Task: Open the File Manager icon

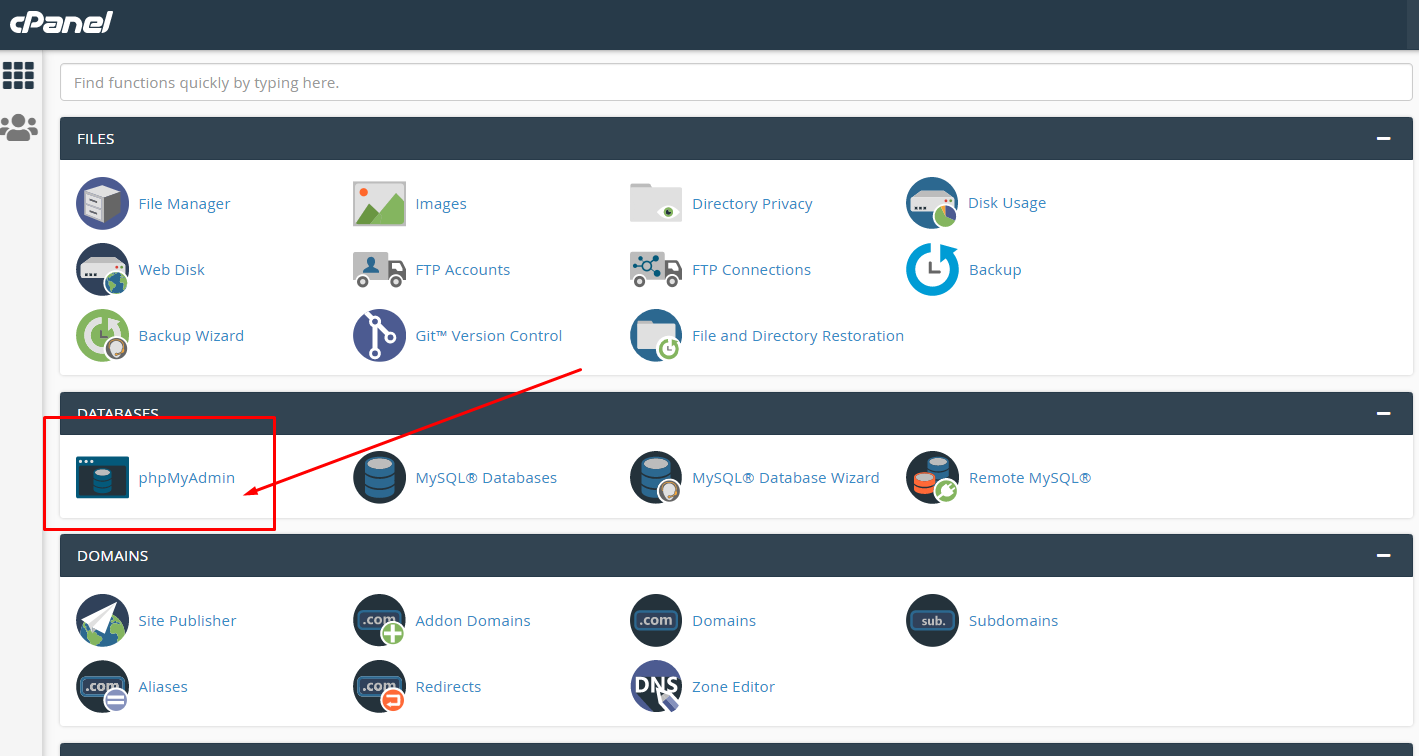Action: tap(103, 204)
